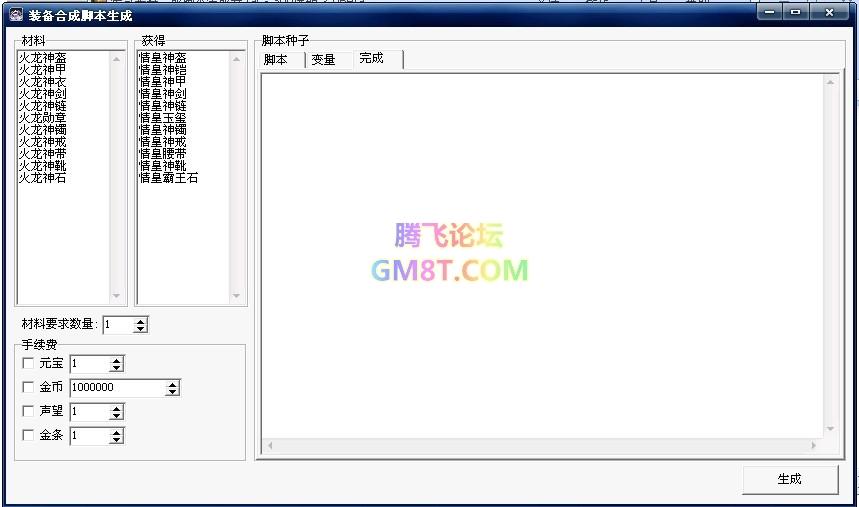Increase the 元宝 value using the up arrow
This screenshot has width=859, height=507.
pyautogui.click(x=117, y=359)
